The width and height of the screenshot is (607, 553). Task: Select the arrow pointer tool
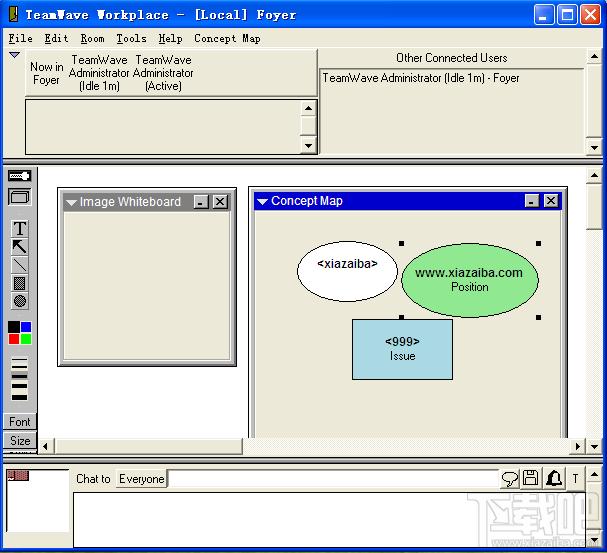19,247
